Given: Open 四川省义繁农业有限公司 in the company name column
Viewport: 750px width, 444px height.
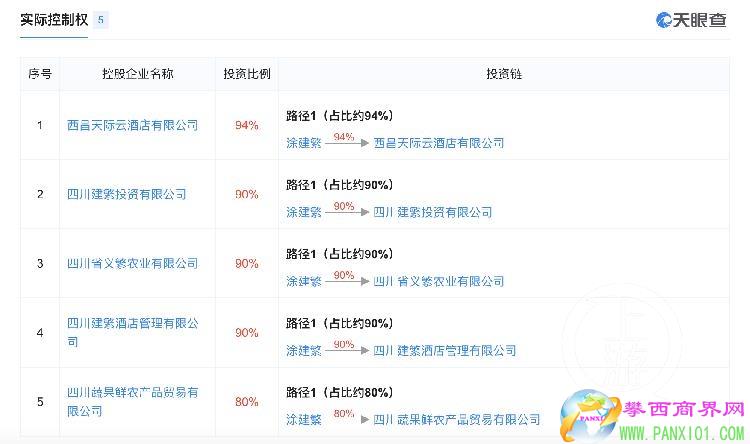Looking at the screenshot, I should [132, 263].
